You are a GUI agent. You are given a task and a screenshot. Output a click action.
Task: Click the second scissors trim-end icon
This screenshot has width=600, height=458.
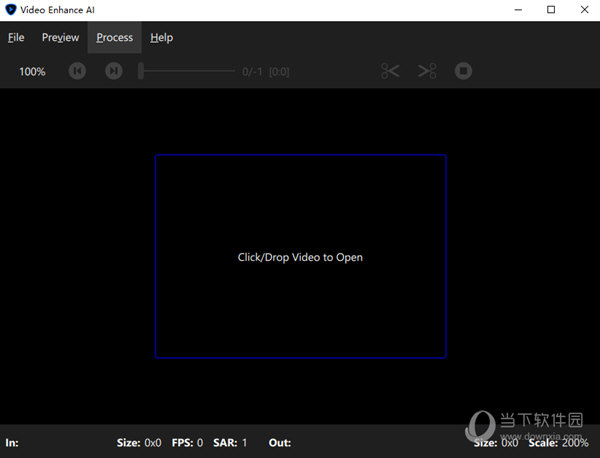pyautogui.click(x=427, y=71)
